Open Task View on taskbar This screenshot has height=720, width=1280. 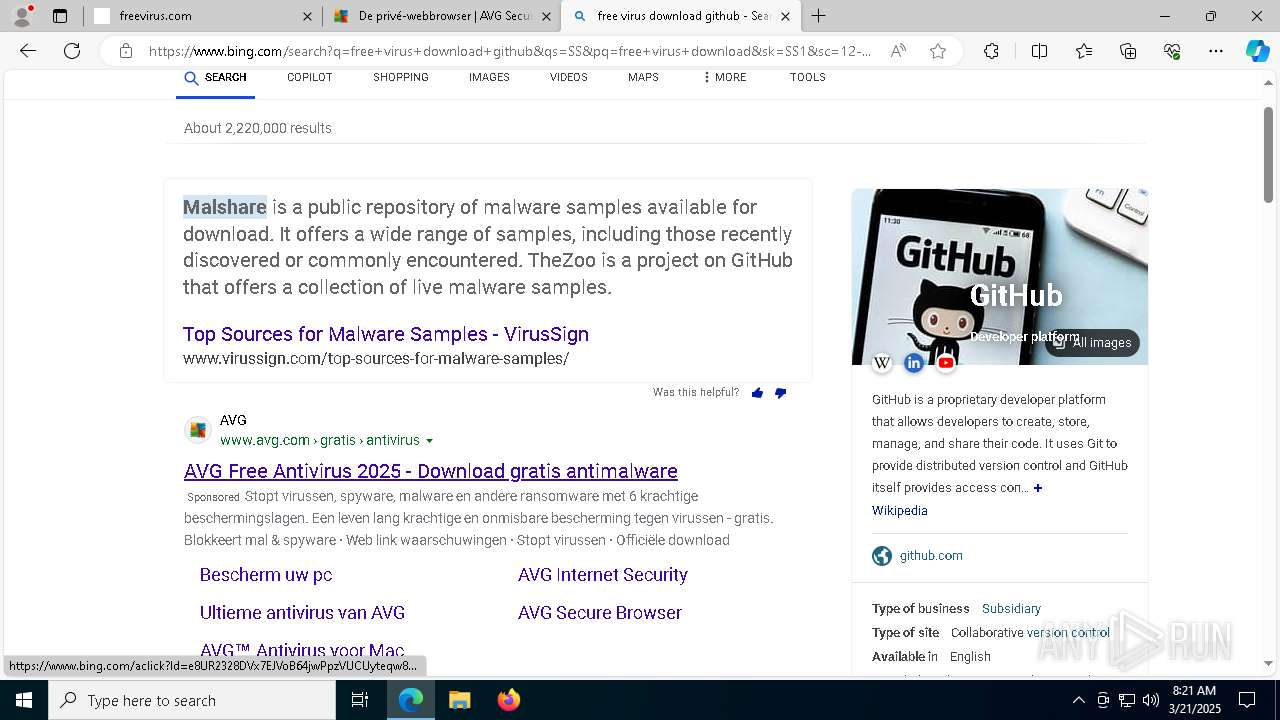[360, 700]
